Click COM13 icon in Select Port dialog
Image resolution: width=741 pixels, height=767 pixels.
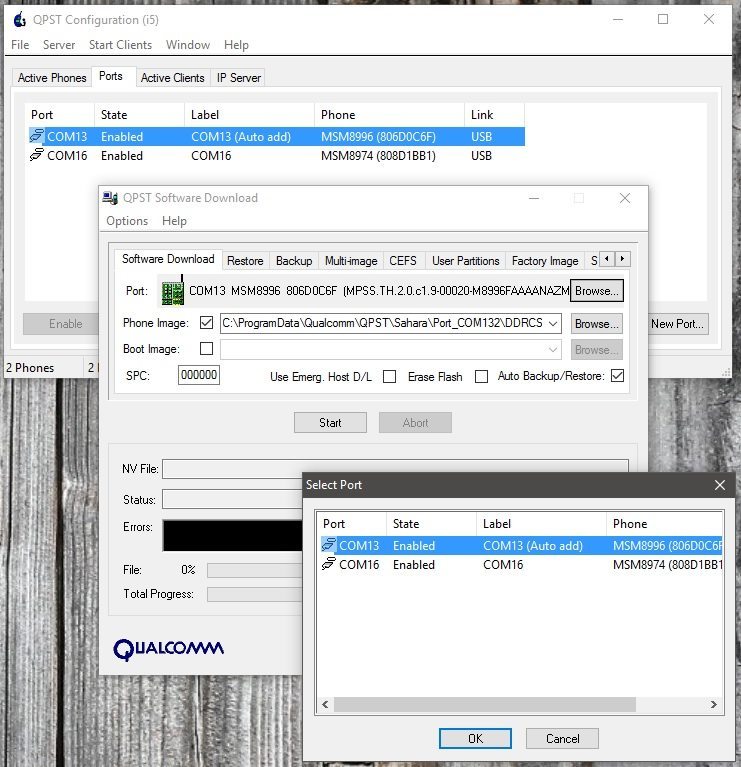pos(329,546)
